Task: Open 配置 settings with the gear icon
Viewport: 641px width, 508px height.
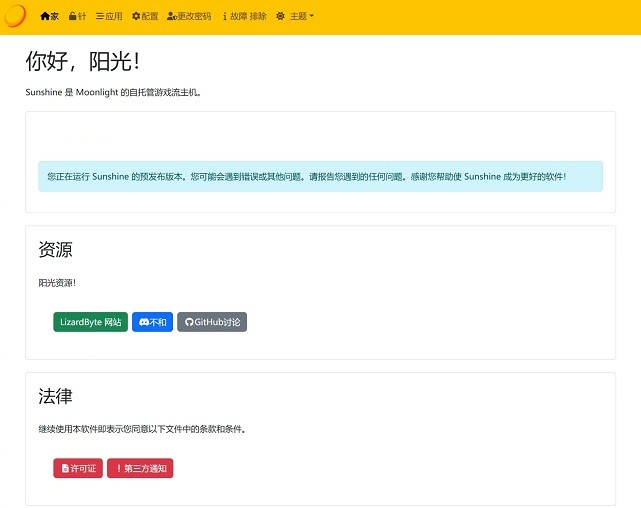Action: point(145,17)
